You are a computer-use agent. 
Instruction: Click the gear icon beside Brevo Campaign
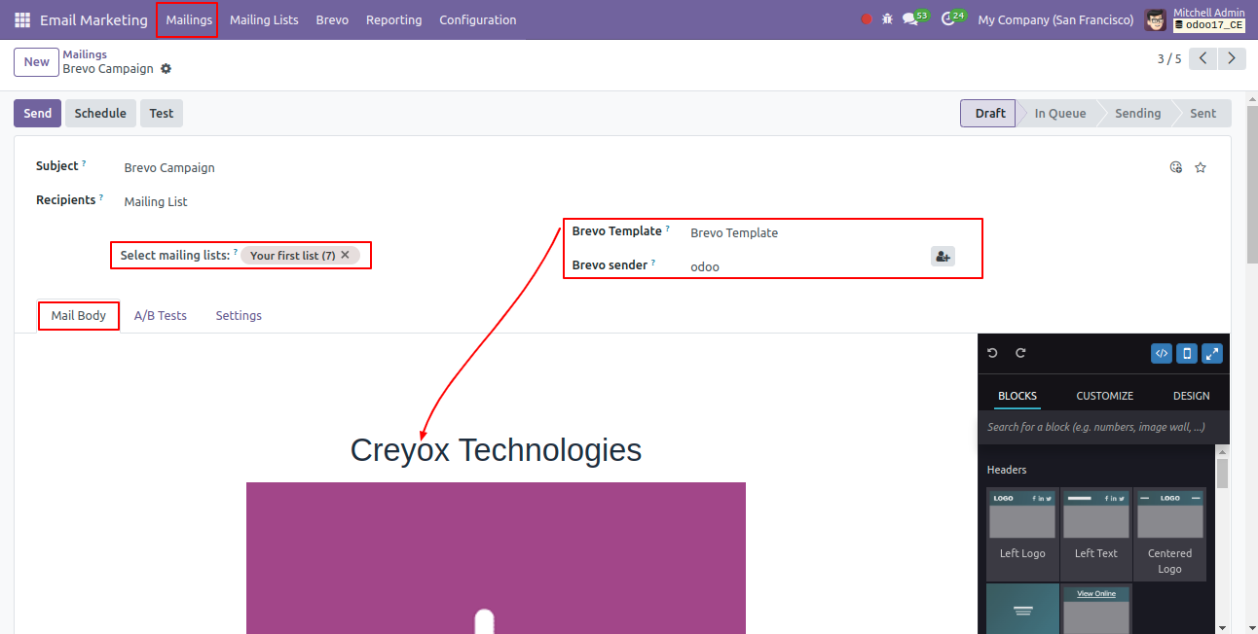(x=166, y=69)
